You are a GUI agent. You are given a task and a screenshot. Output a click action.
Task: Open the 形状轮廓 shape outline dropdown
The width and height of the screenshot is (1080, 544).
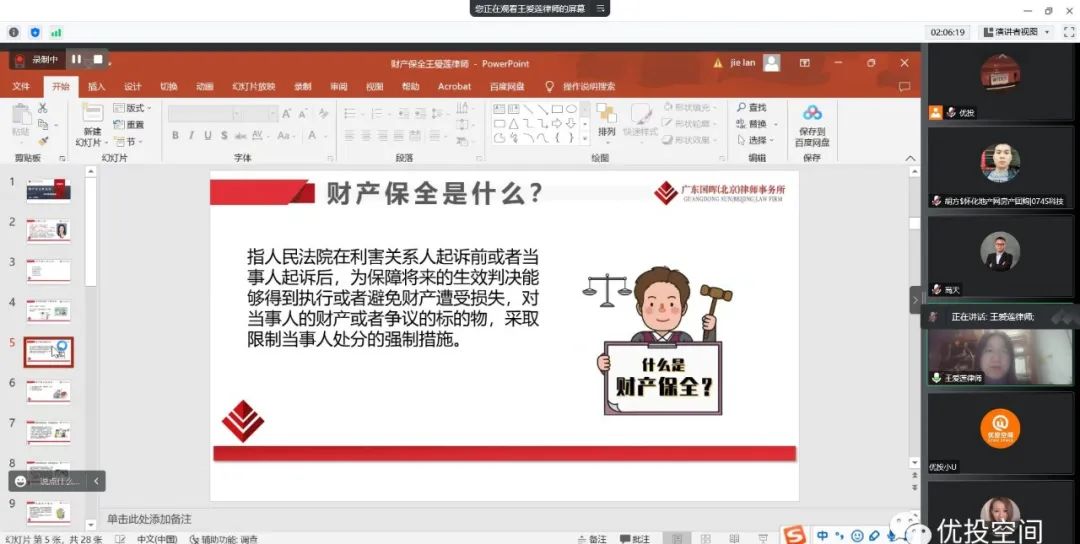point(689,123)
